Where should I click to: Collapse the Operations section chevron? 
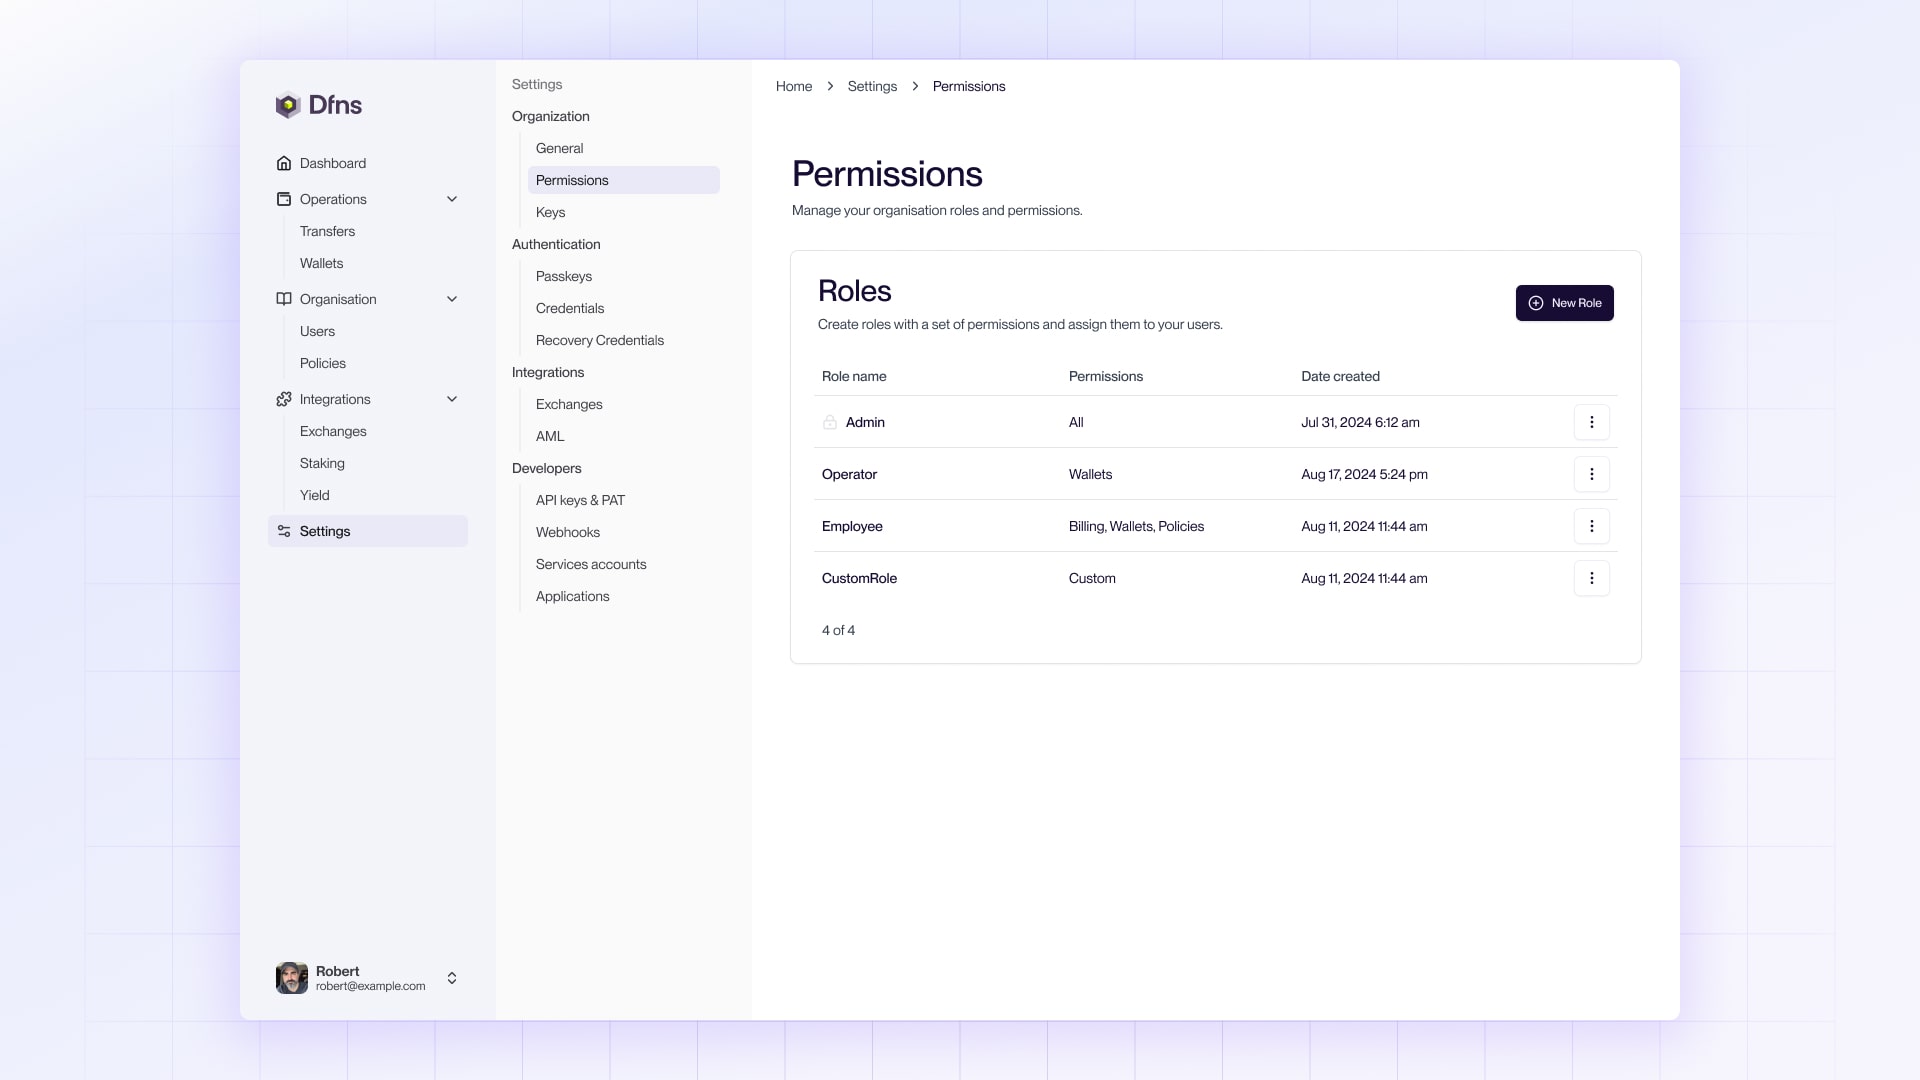(452, 199)
